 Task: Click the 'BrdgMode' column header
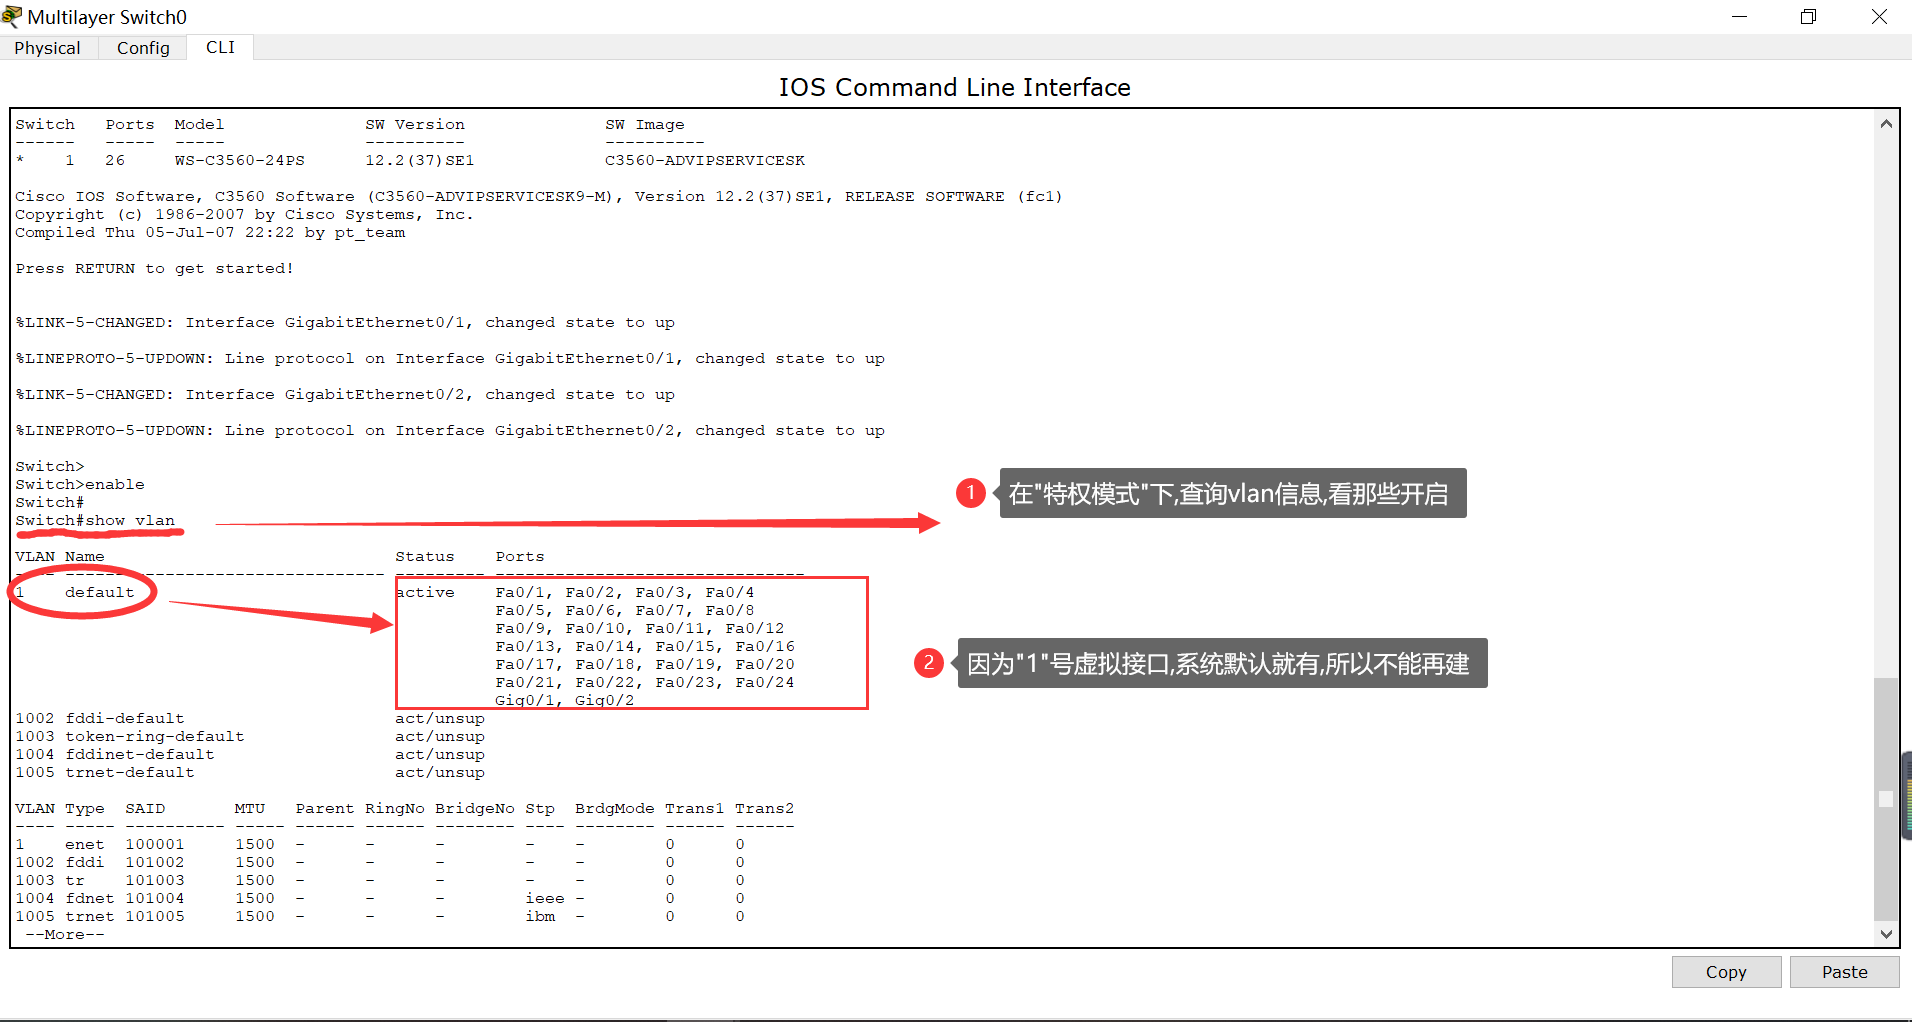tap(615, 809)
